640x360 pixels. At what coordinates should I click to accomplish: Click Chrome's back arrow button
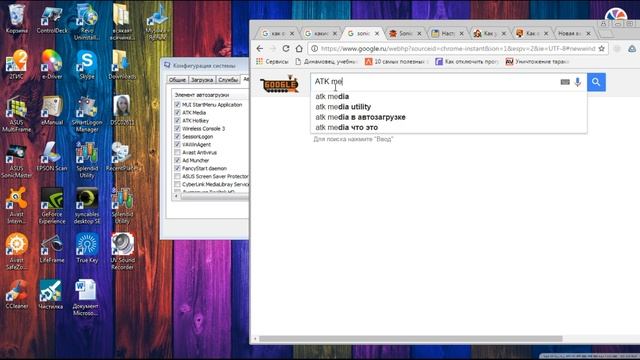[x=260, y=49]
